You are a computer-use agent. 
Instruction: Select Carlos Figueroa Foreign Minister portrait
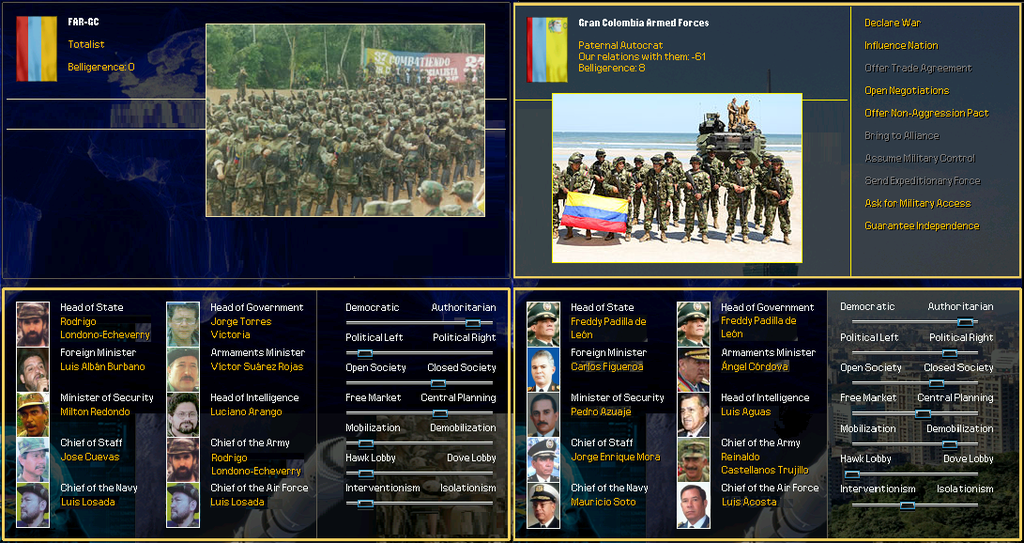click(x=543, y=370)
